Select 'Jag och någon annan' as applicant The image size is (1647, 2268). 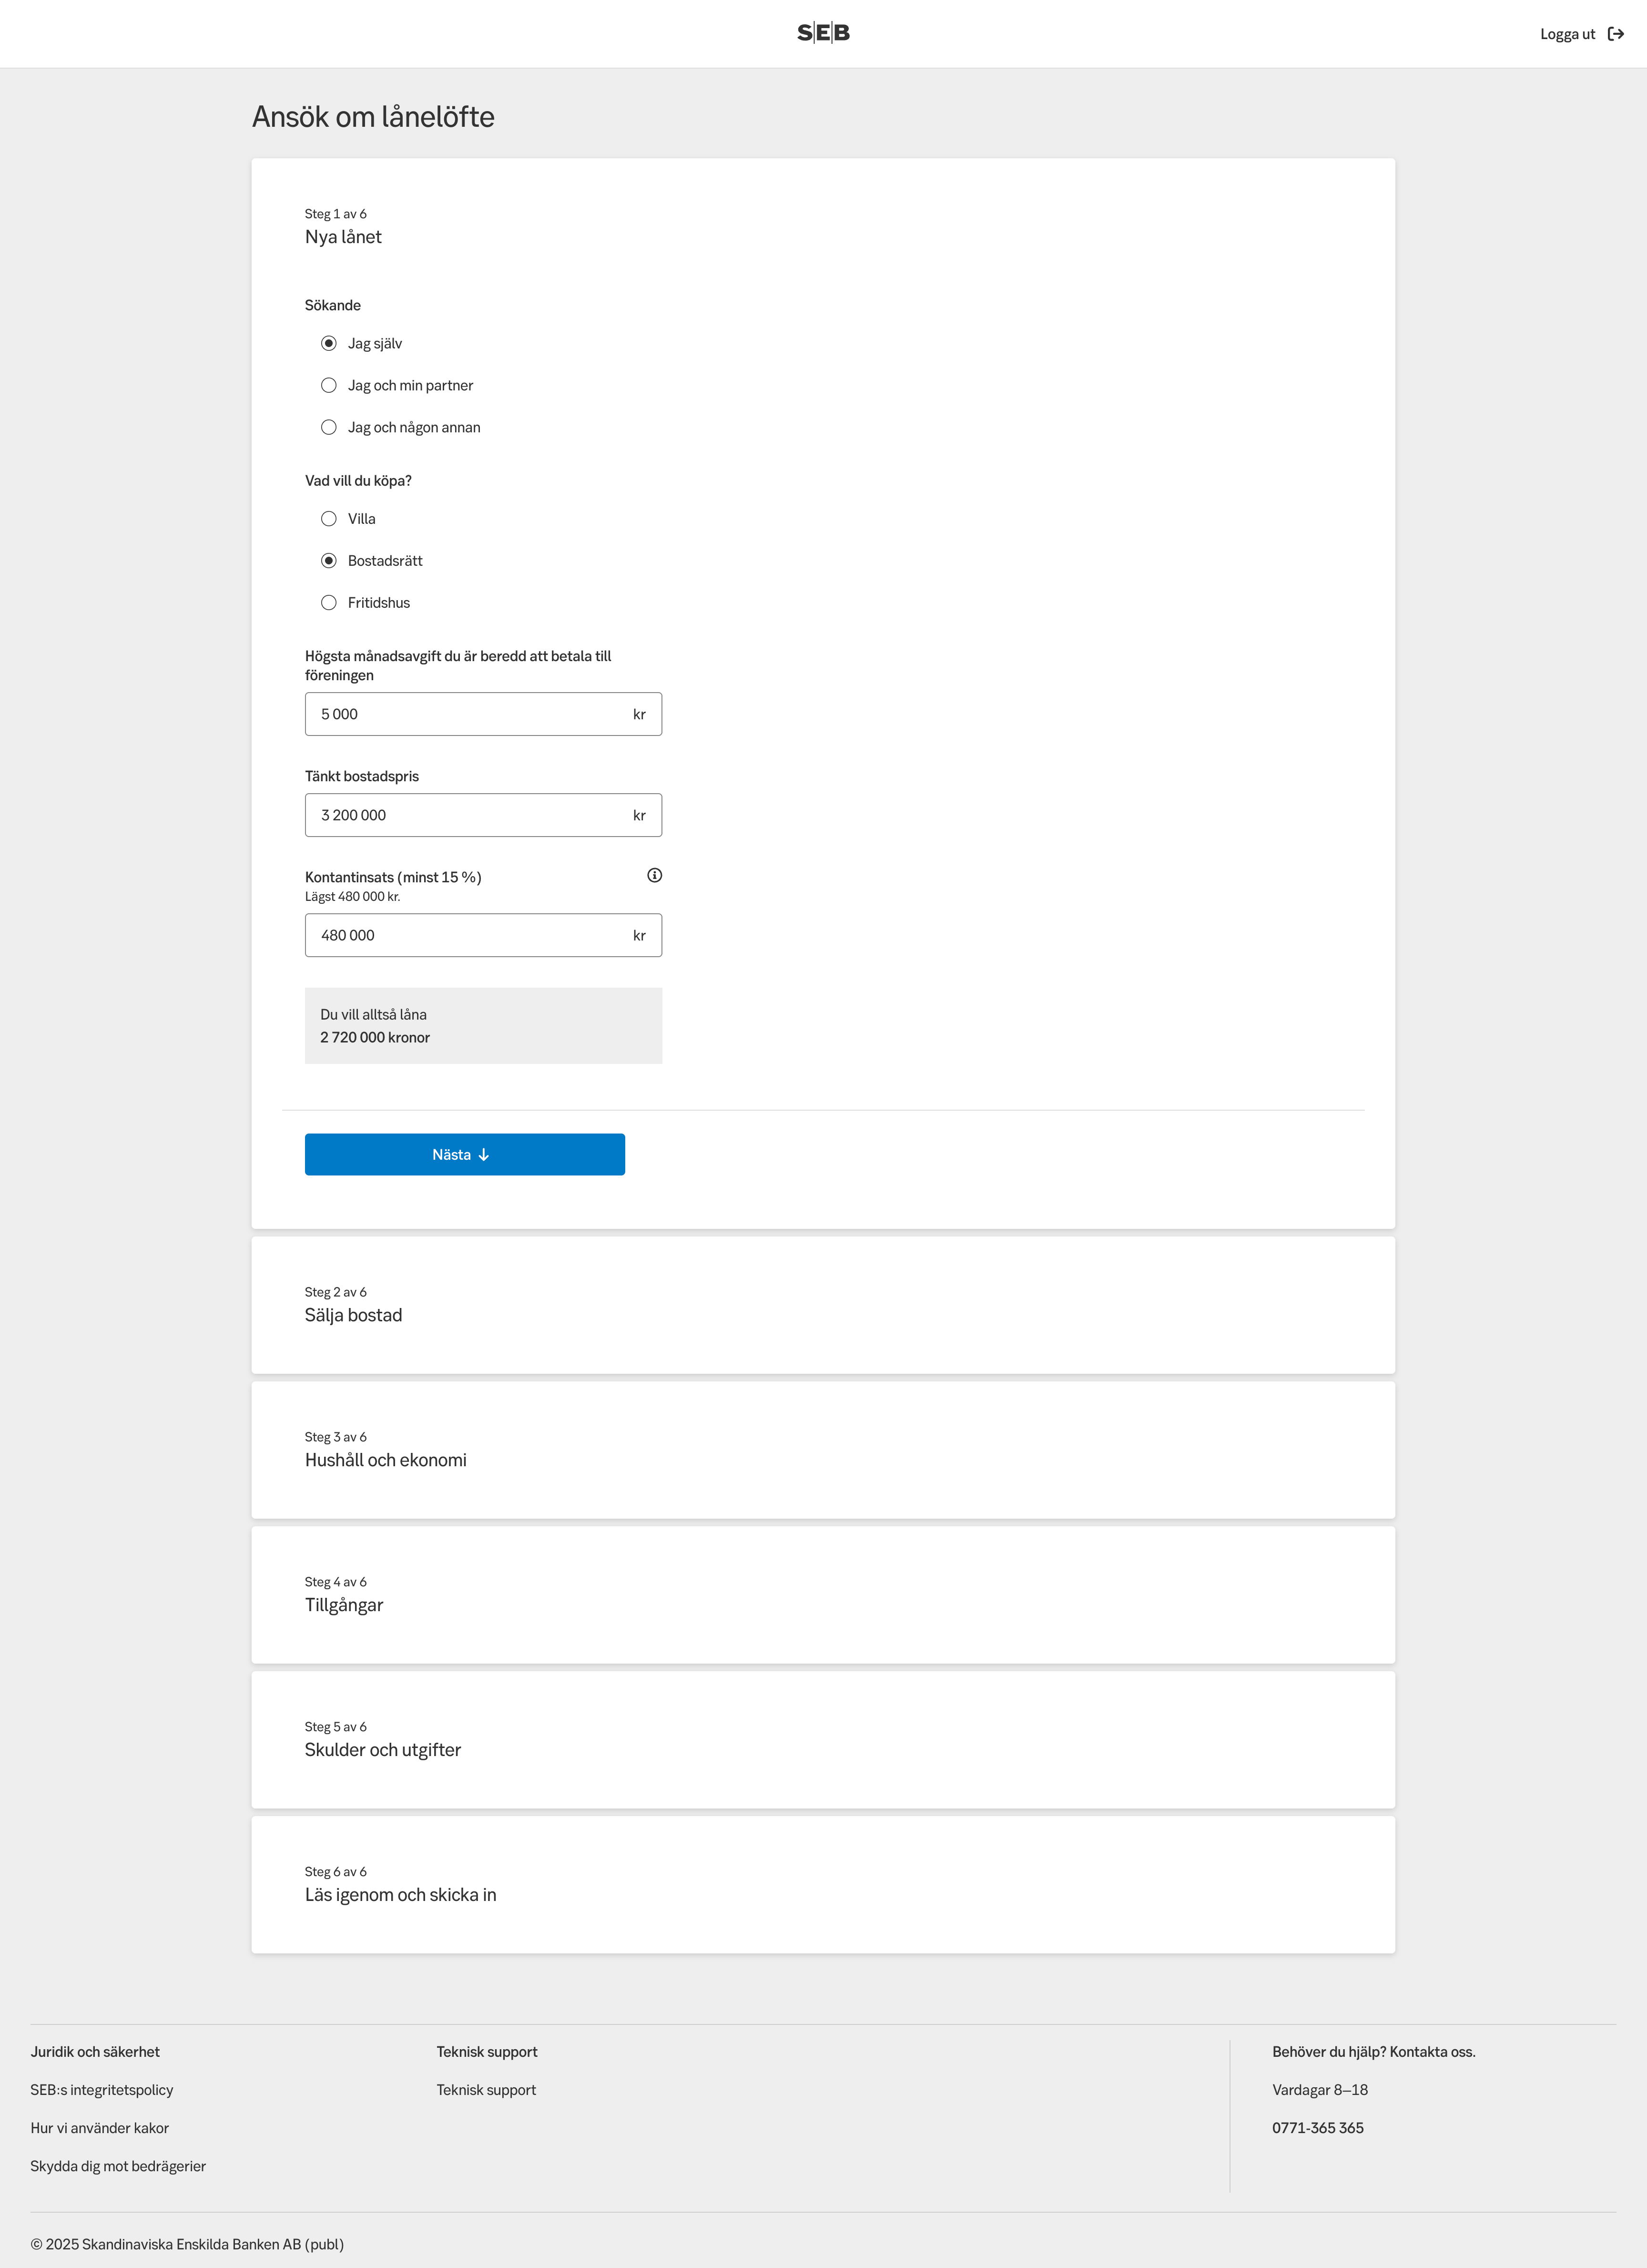click(329, 427)
